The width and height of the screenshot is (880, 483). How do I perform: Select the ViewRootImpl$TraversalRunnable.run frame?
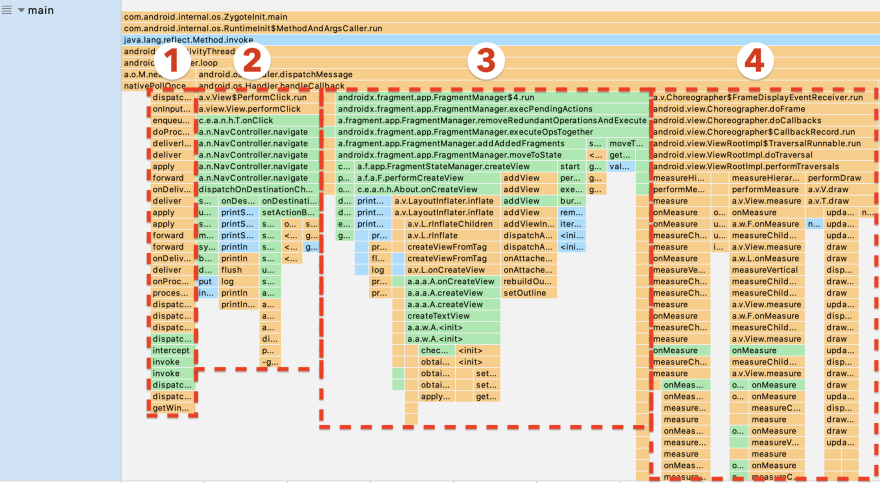[763, 143]
